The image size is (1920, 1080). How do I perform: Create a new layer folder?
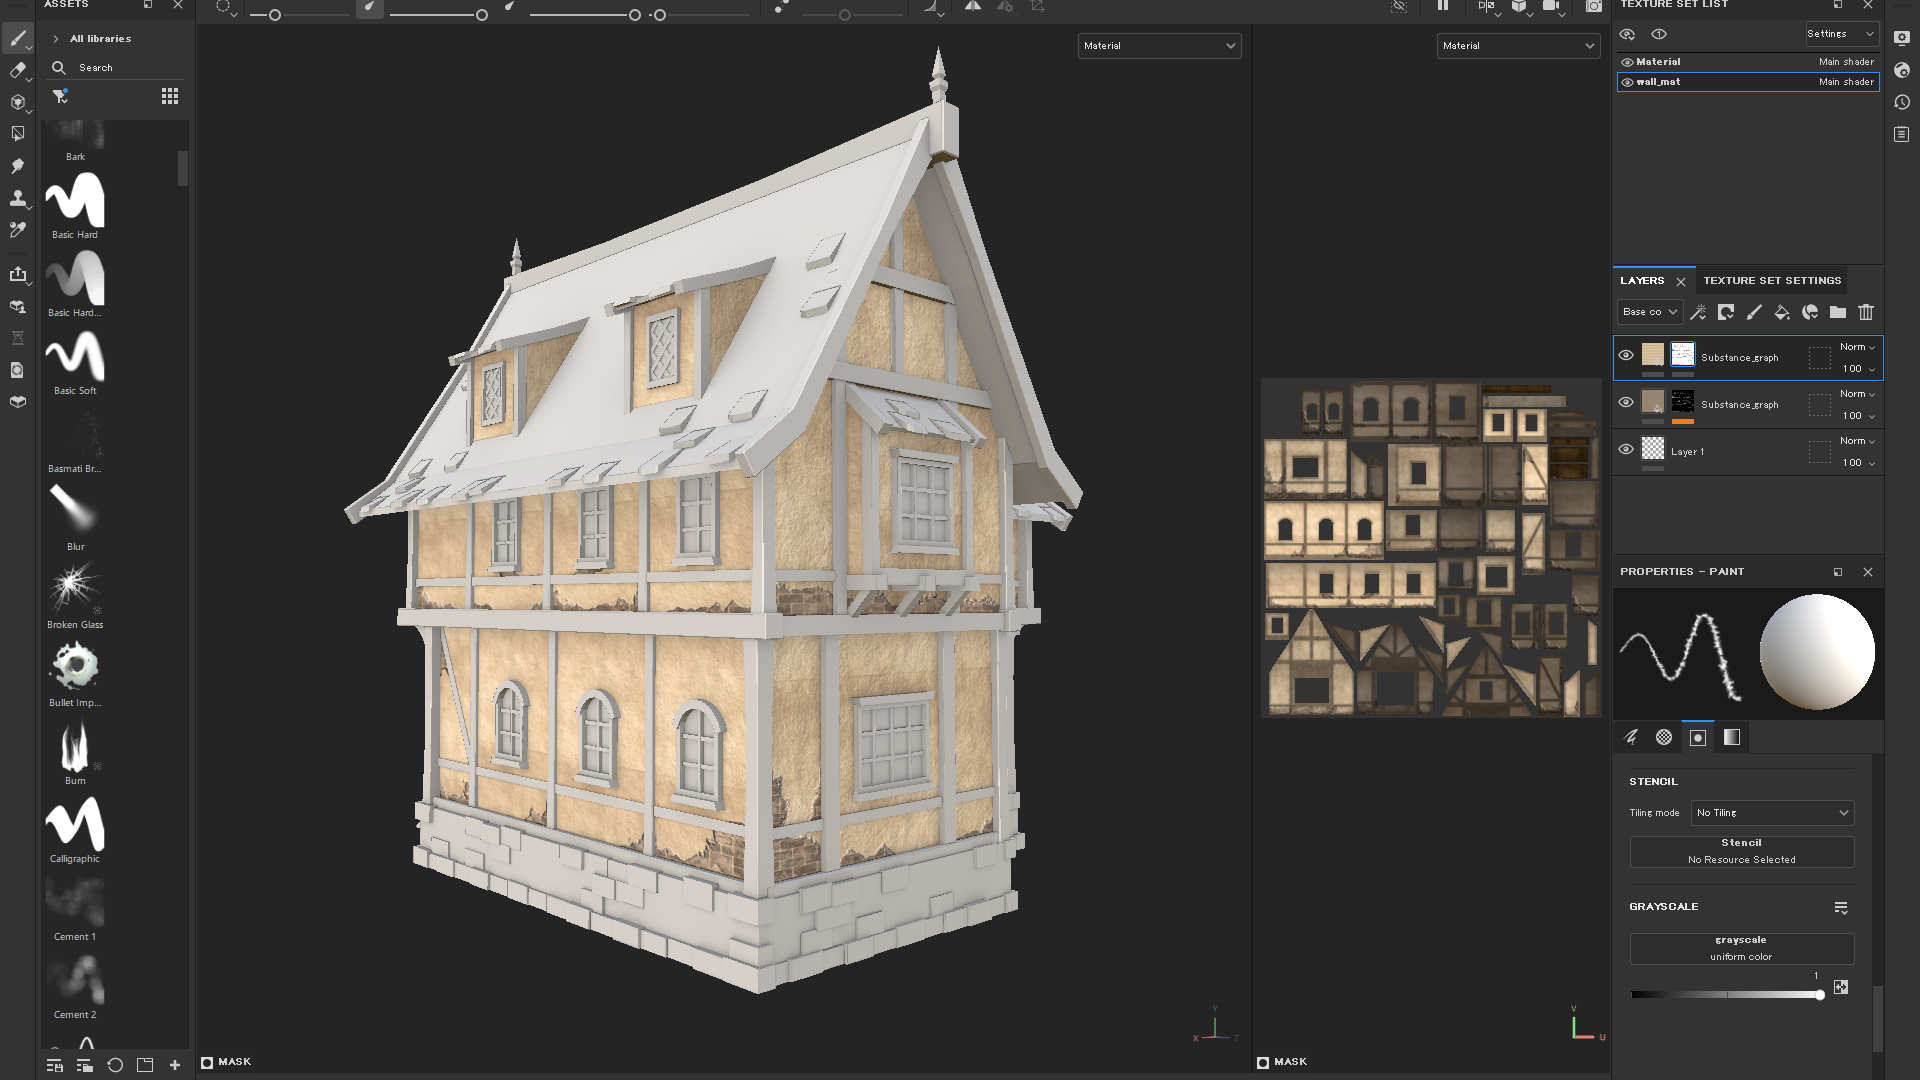point(1838,312)
